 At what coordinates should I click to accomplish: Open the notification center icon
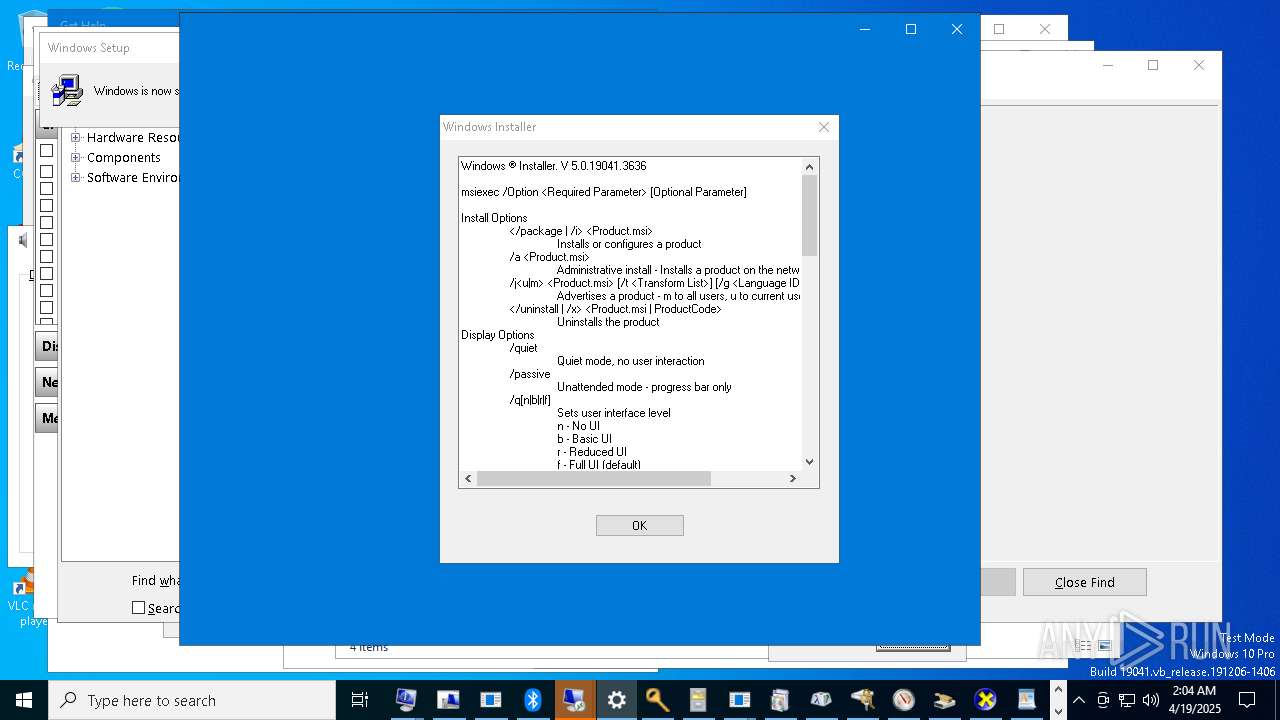tap(1247, 700)
